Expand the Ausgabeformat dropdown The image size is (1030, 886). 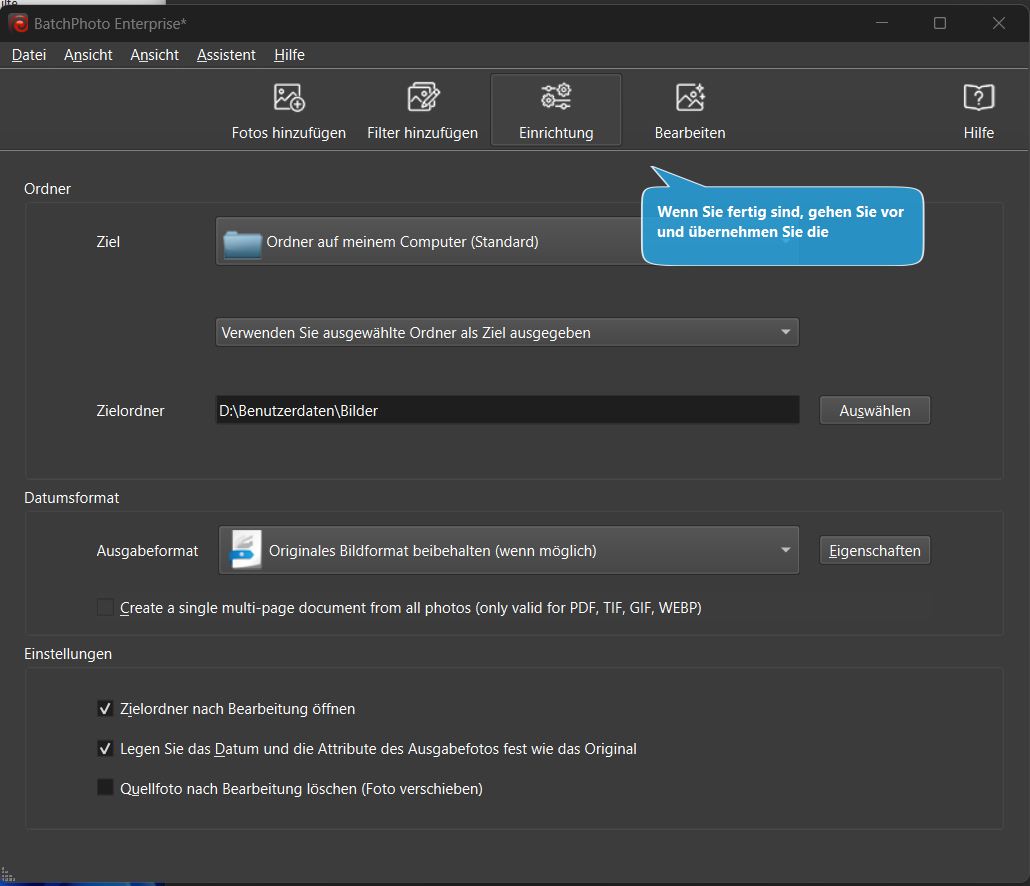[x=785, y=551]
